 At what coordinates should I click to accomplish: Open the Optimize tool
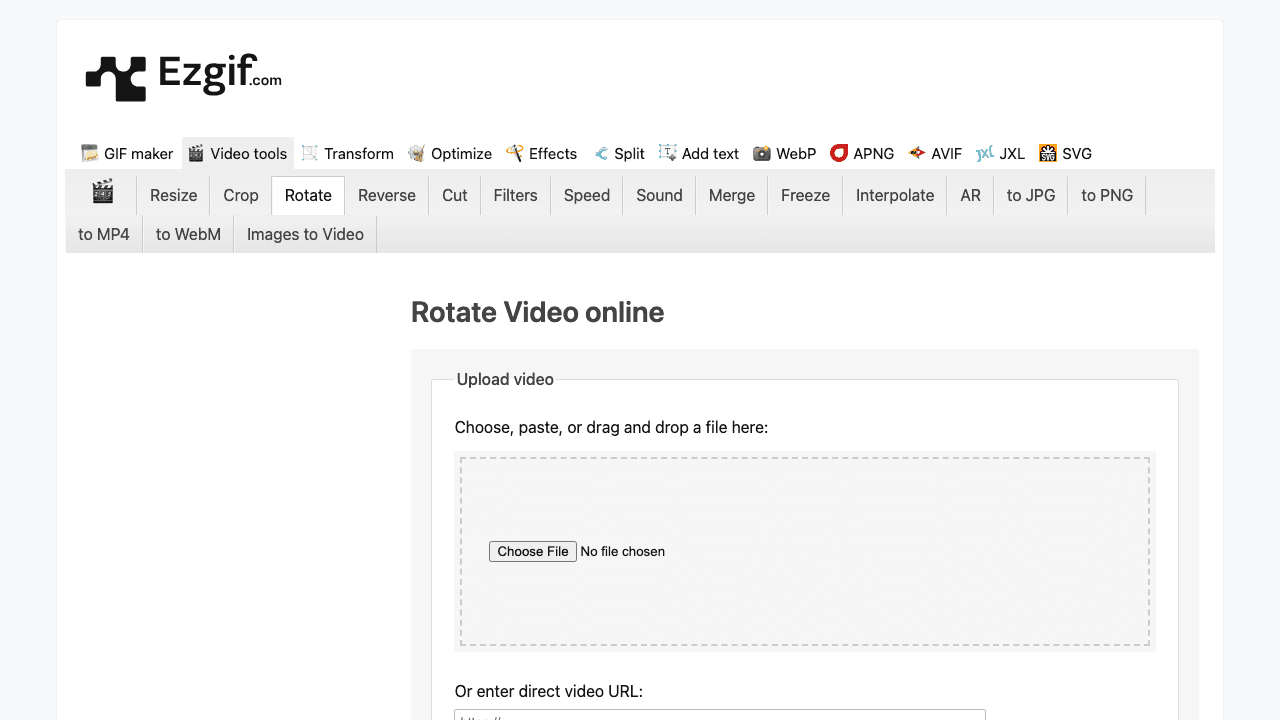(x=450, y=153)
